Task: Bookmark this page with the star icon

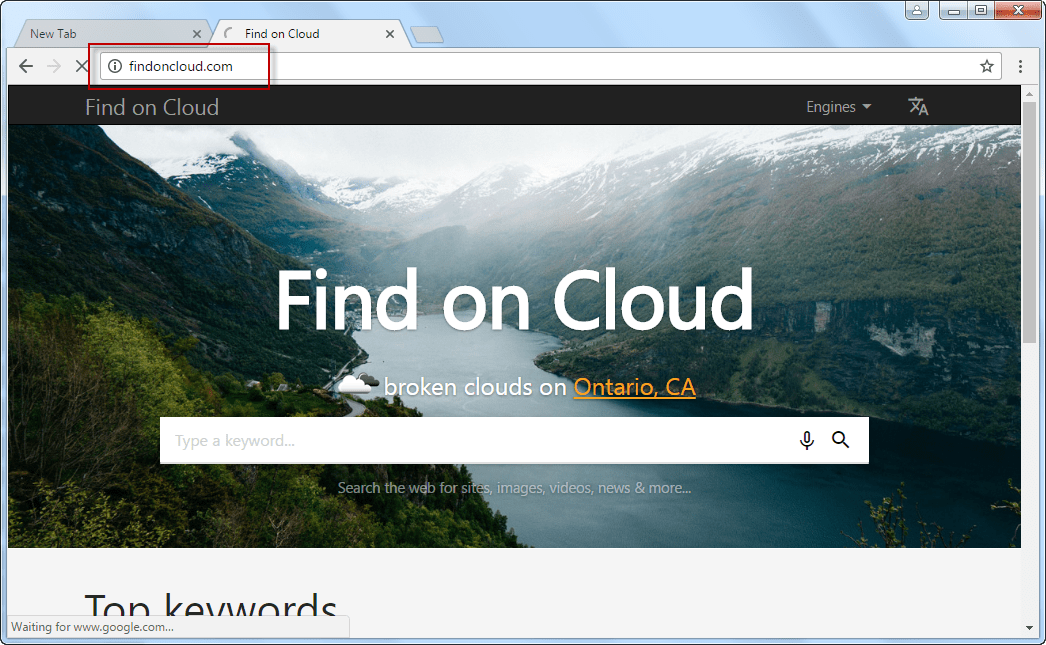Action: click(x=987, y=66)
